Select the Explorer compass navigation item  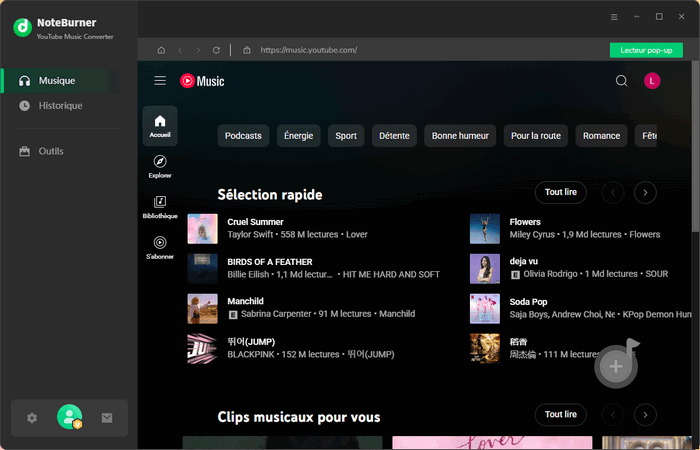click(160, 167)
